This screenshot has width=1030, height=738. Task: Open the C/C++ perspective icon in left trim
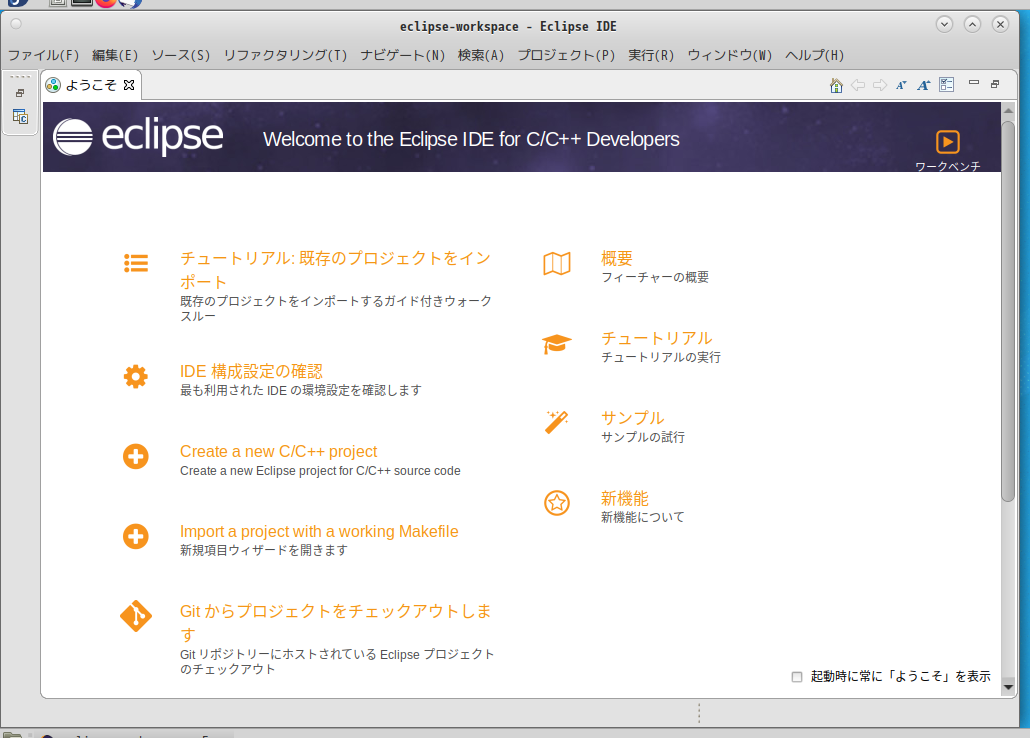(x=20, y=117)
